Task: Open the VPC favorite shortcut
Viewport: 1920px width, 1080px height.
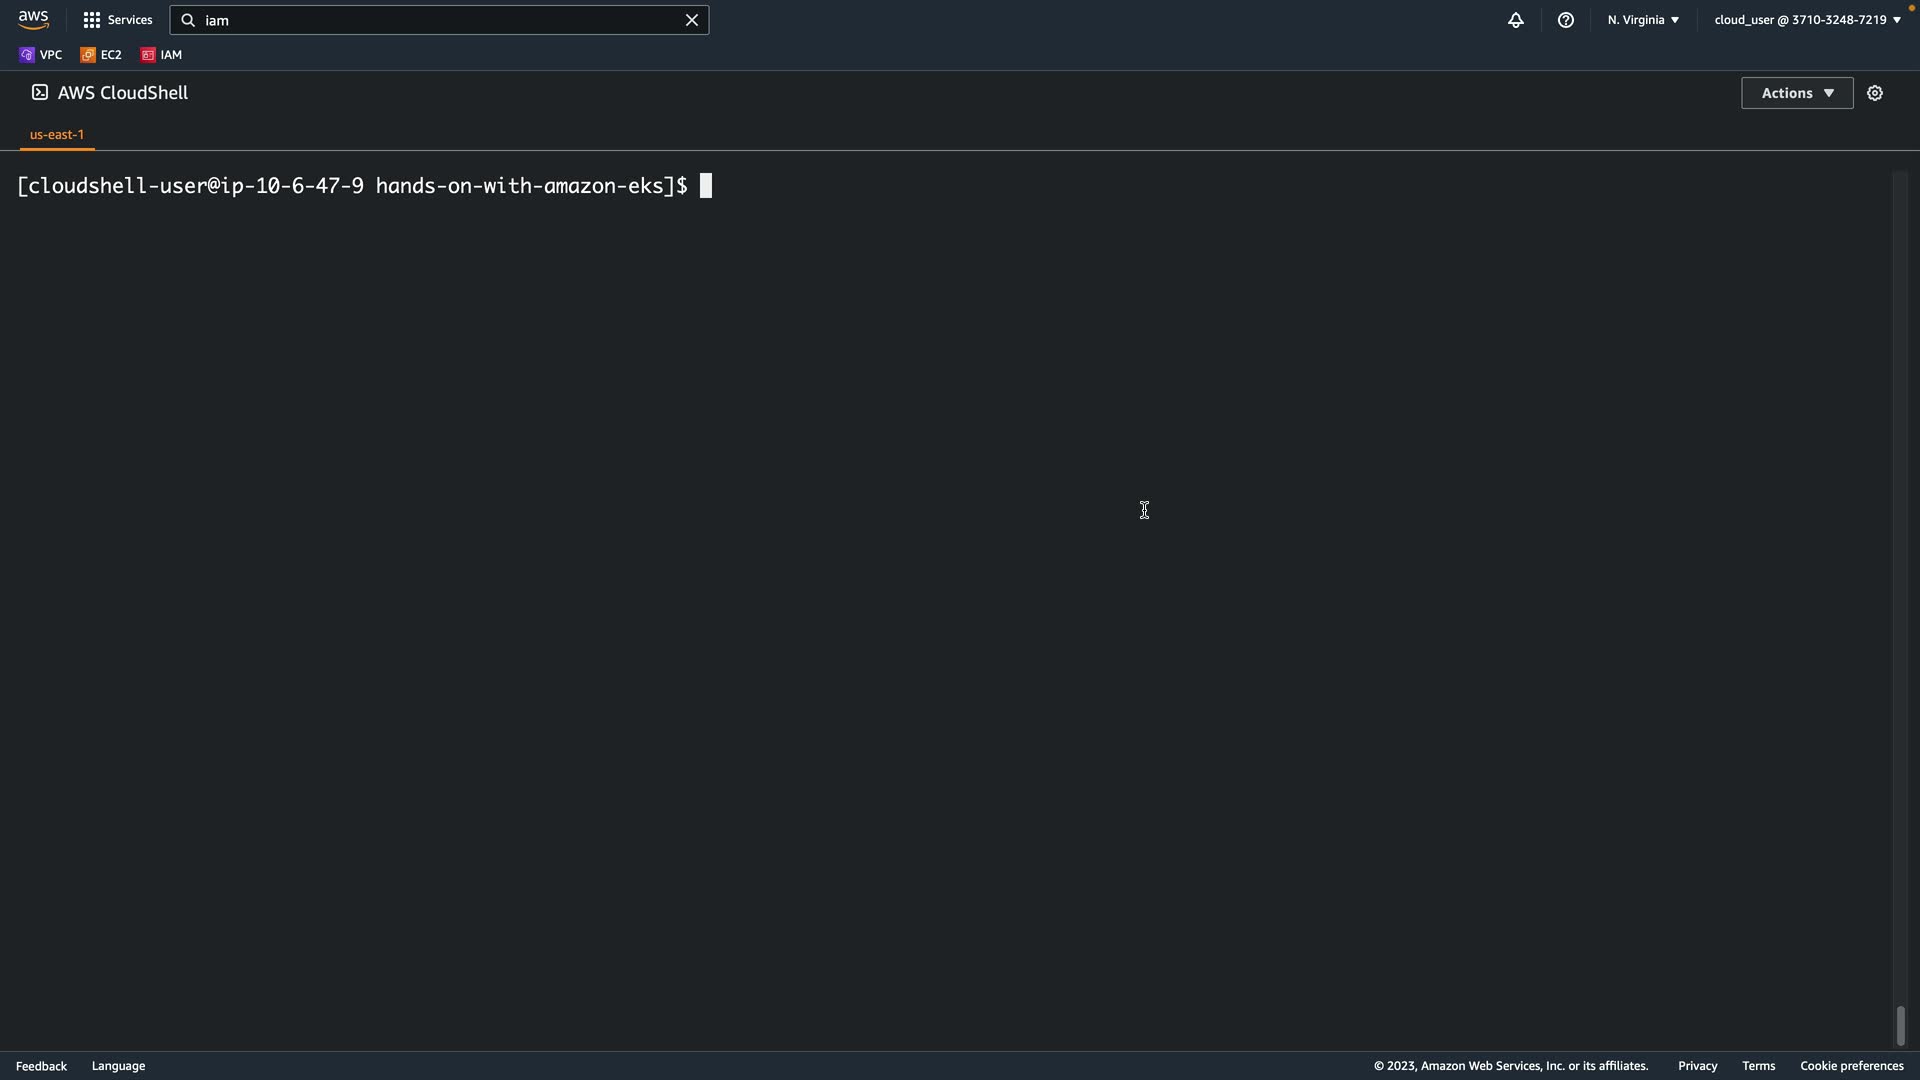Action: pos(41,55)
